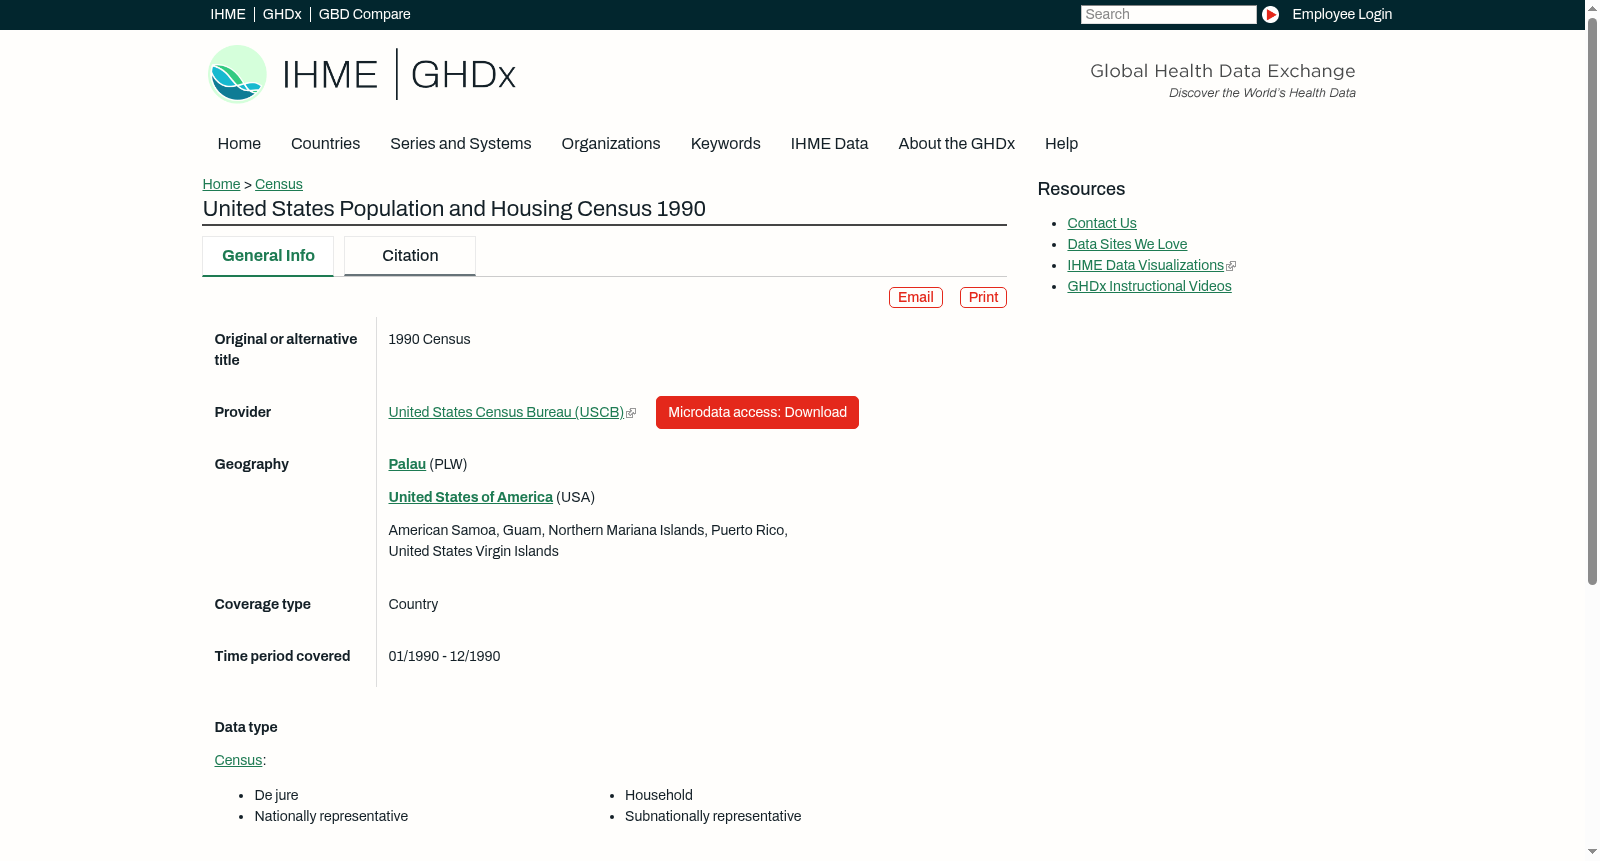This screenshot has width=1600, height=861.
Task: Click the '1990 Census' alternative title value
Action: pos(429,340)
